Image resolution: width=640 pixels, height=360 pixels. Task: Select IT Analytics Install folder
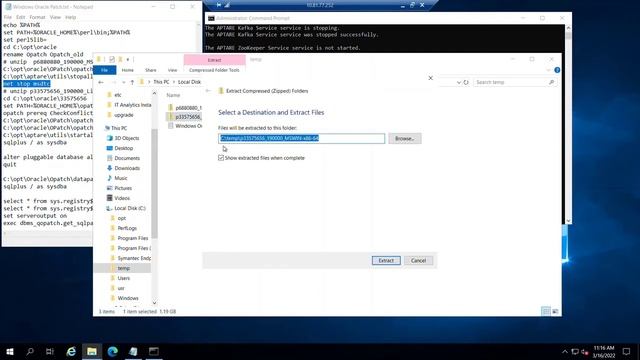(129, 105)
